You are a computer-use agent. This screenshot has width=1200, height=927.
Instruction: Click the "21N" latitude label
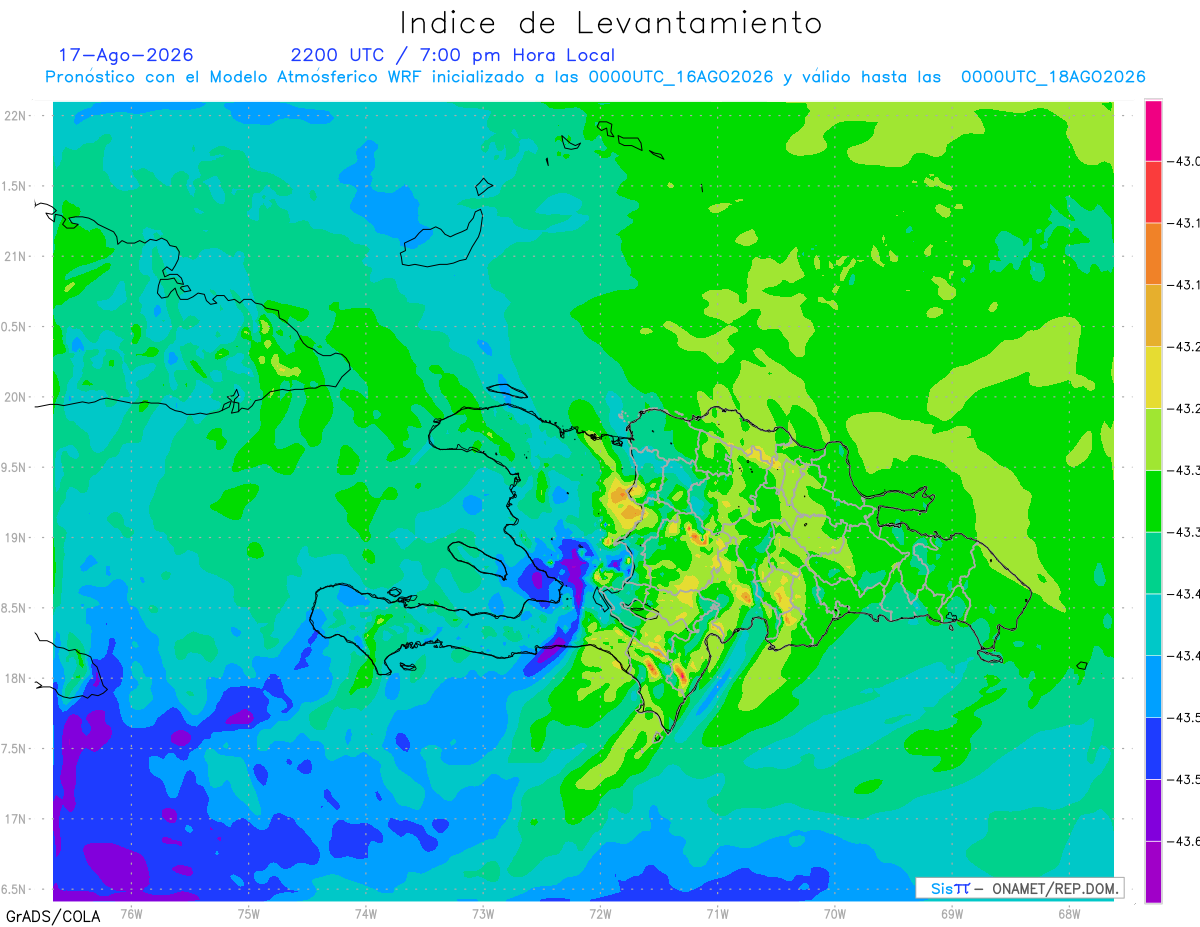click(15, 256)
